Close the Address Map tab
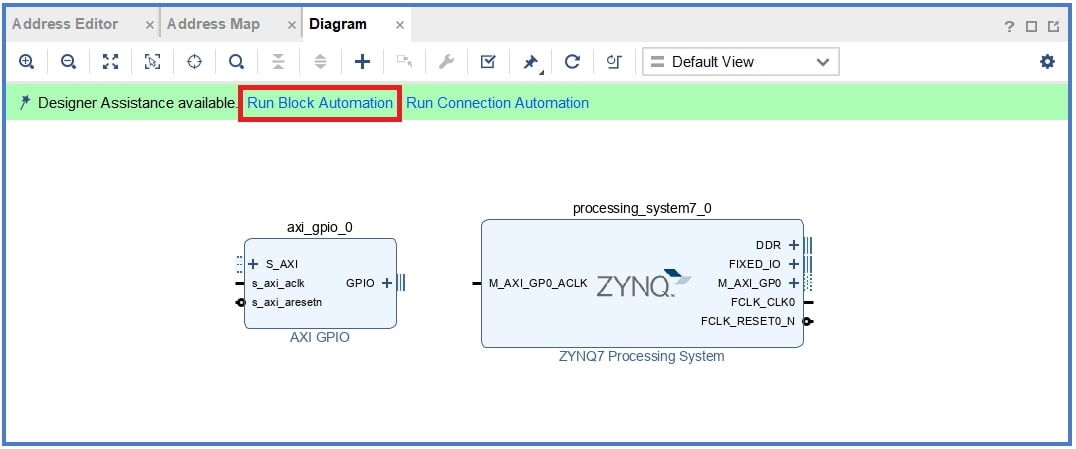Screen dimensions: 1076x449 [x=292, y=25]
